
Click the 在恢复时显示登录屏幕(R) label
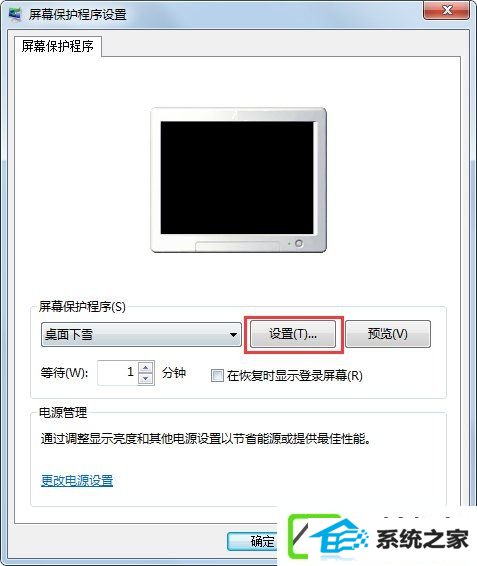click(x=295, y=376)
